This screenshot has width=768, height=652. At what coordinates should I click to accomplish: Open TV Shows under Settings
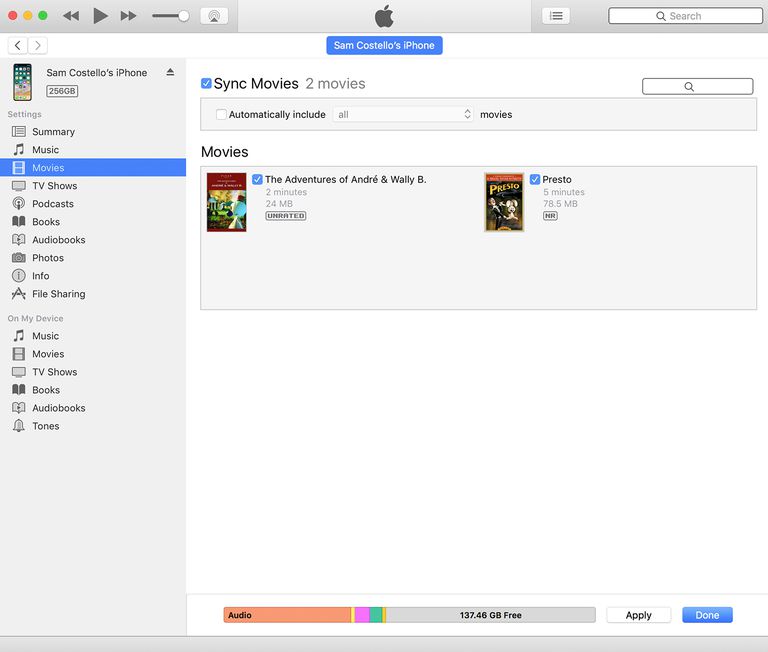pyautogui.click(x=93, y=186)
